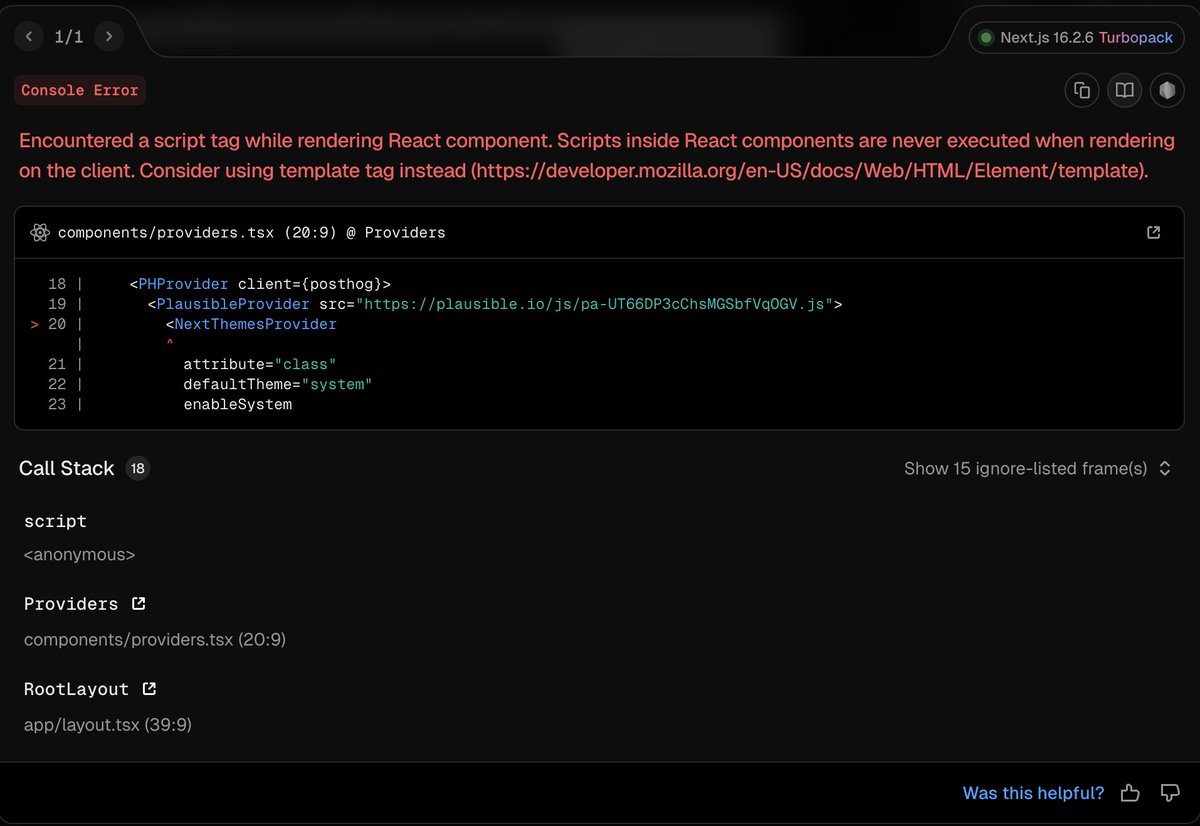Screen dimensions: 1200x826
Task: Open Node.js inspector hexagon icon
Action: [x=1167, y=90]
